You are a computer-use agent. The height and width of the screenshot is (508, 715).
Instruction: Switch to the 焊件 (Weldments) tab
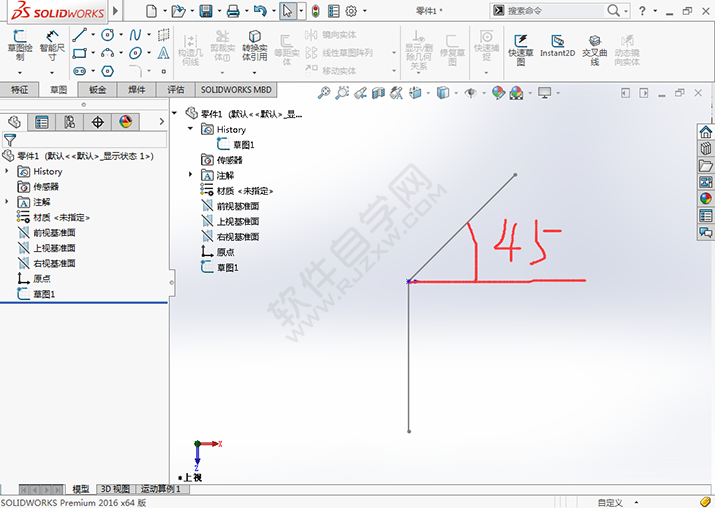[137, 90]
